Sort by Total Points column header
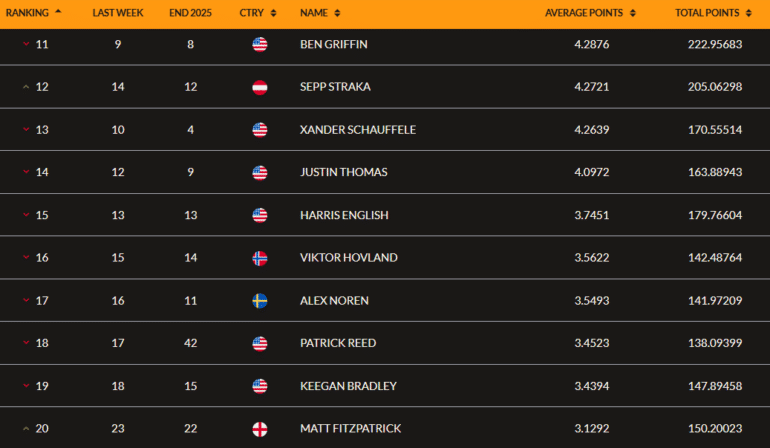 coord(712,13)
